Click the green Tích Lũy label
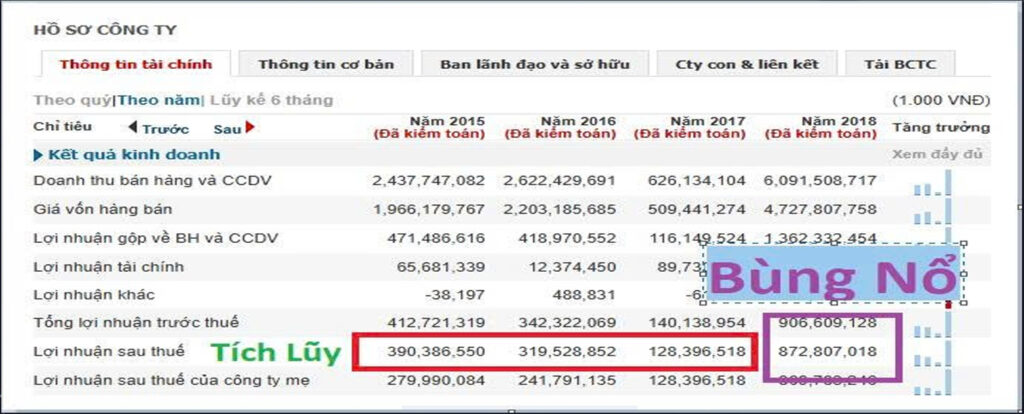1024x414 pixels. tap(276, 353)
